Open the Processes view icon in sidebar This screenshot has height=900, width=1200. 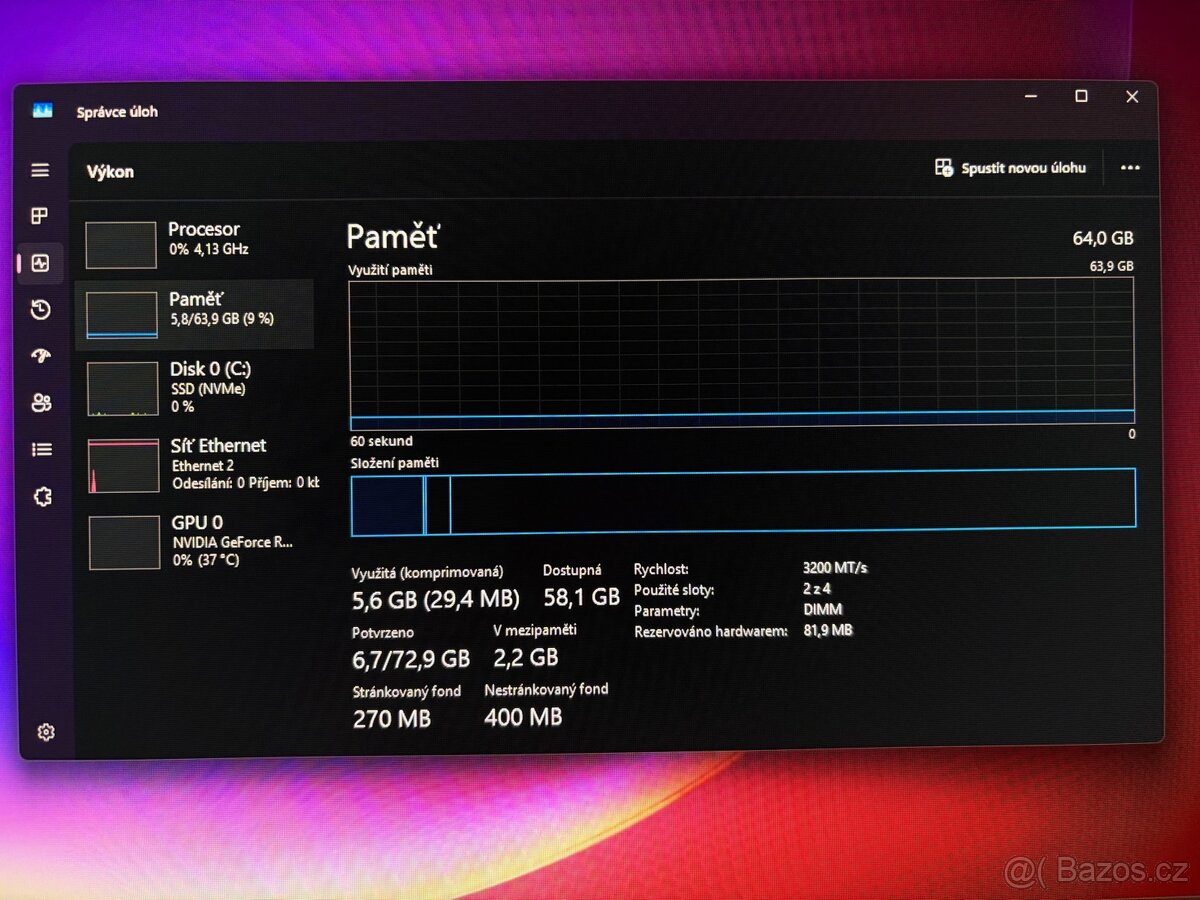(x=40, y=216)
